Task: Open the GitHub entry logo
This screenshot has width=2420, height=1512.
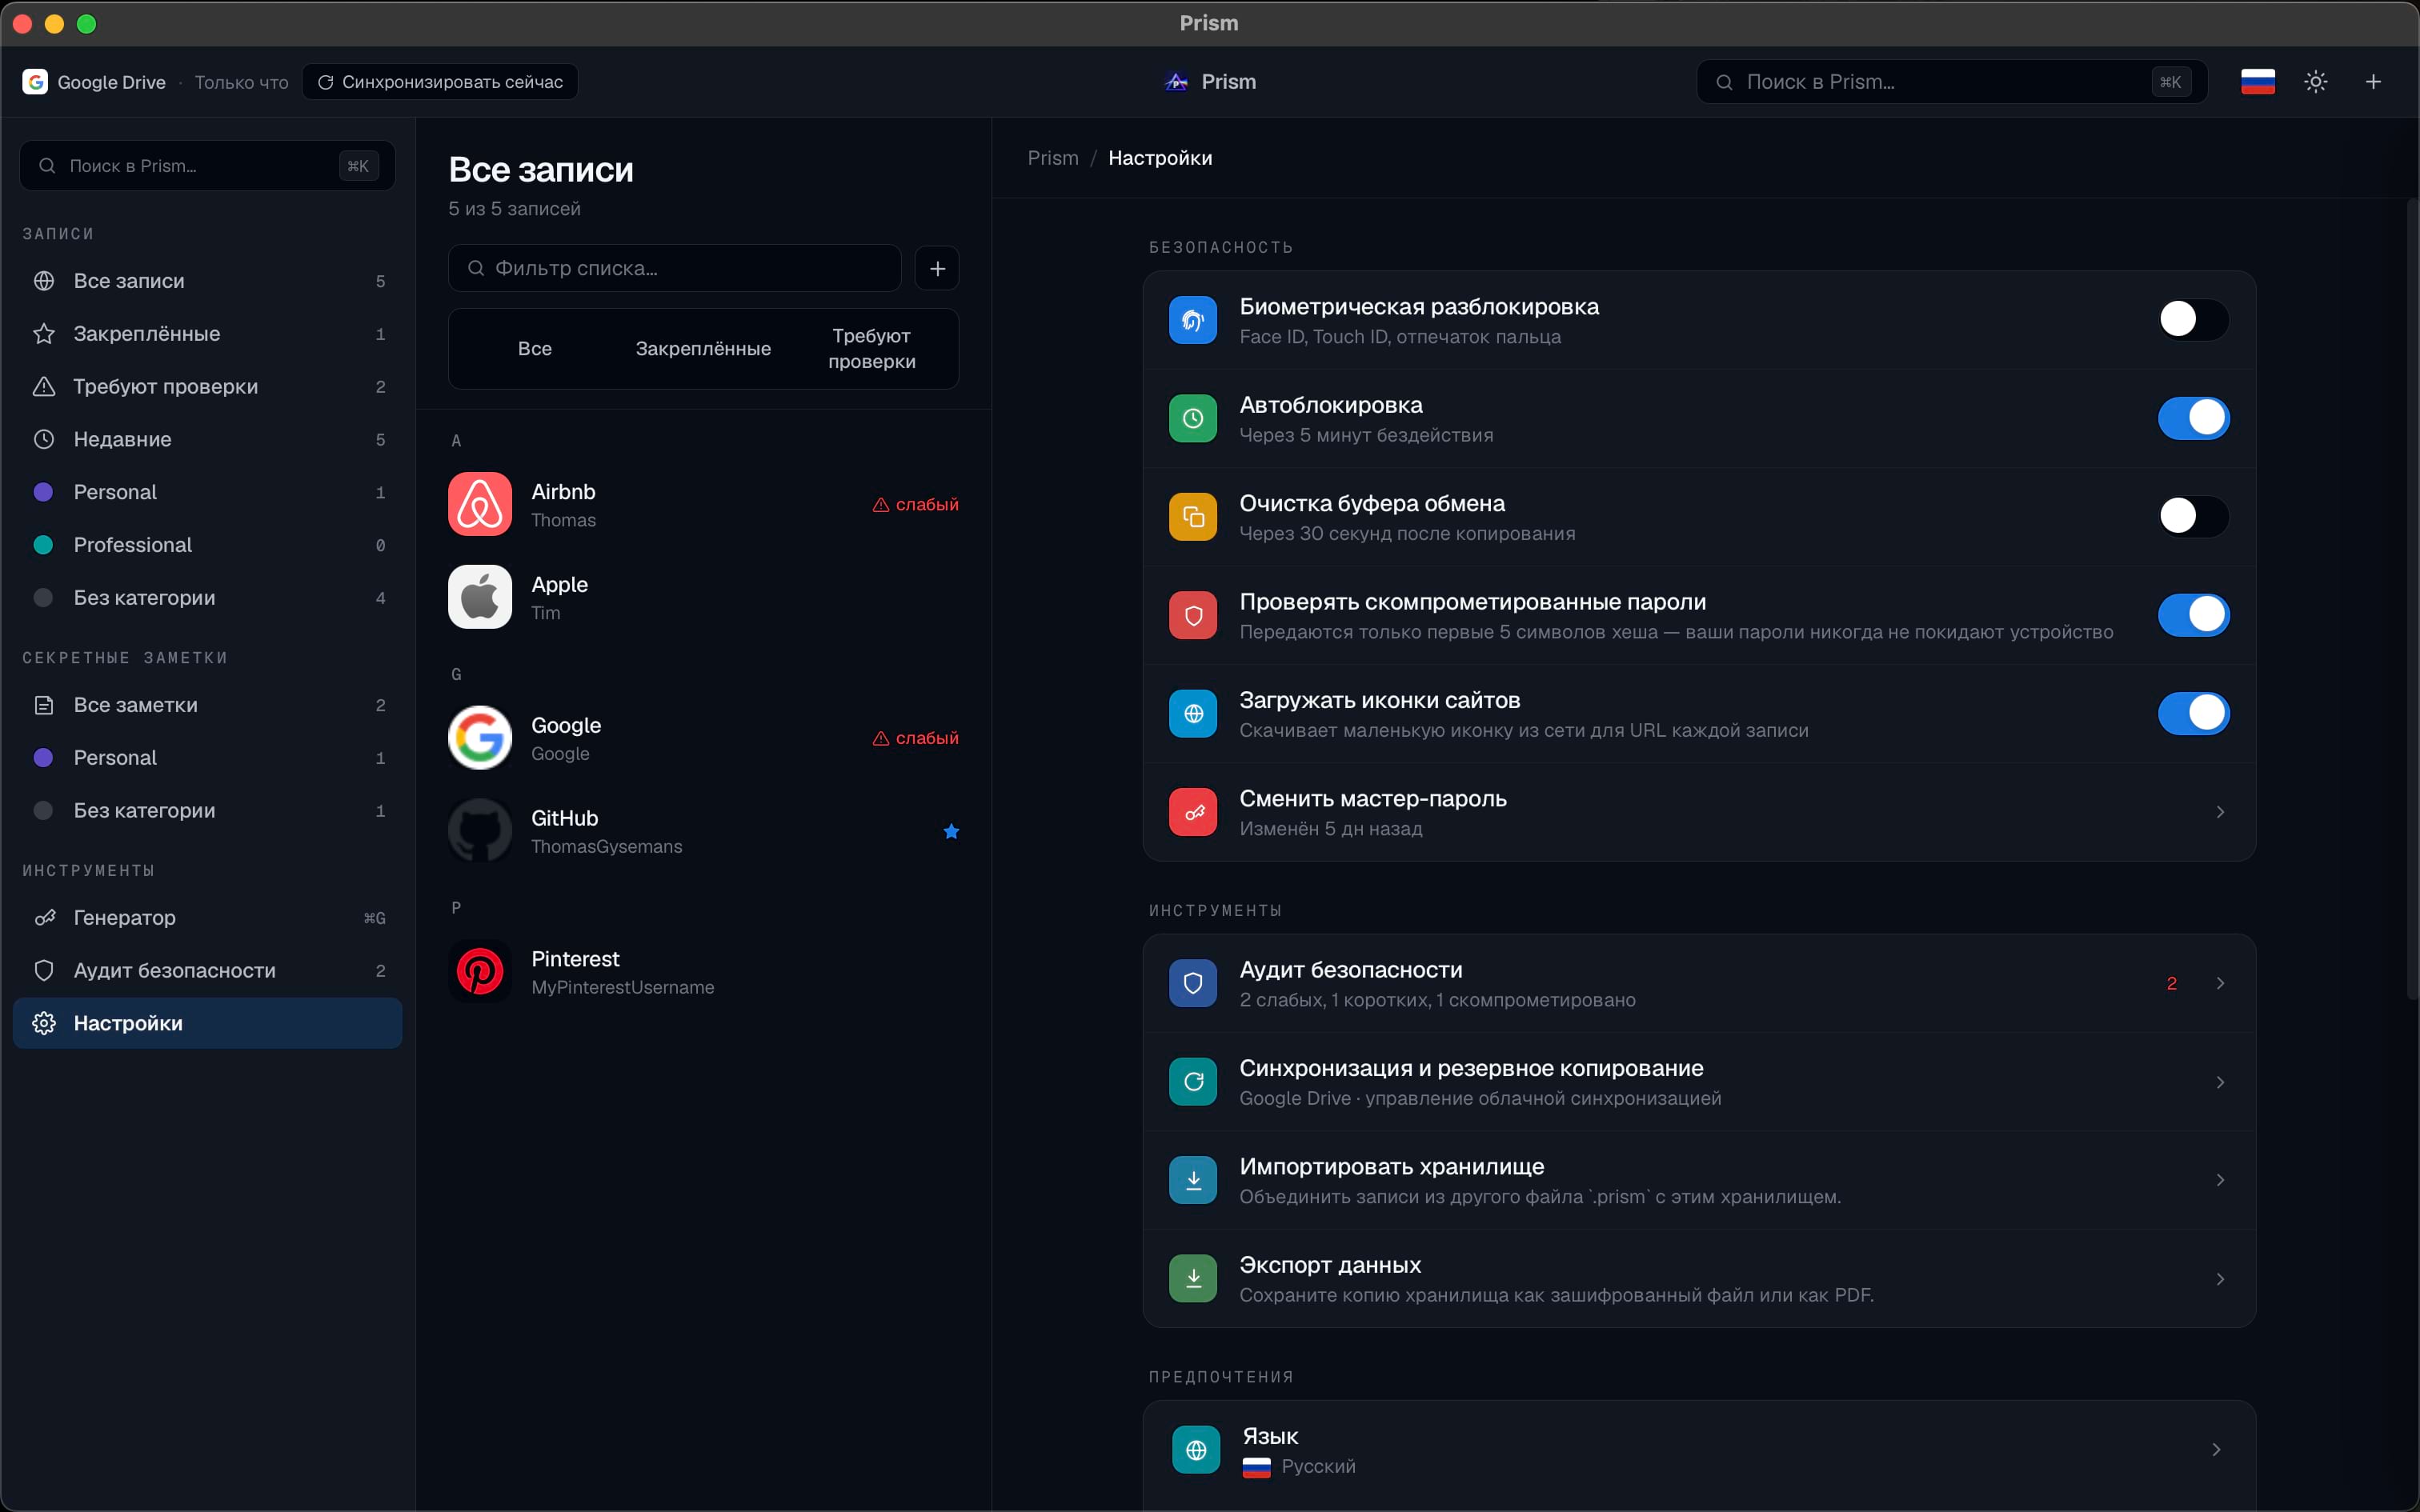Action: (480, 831)
